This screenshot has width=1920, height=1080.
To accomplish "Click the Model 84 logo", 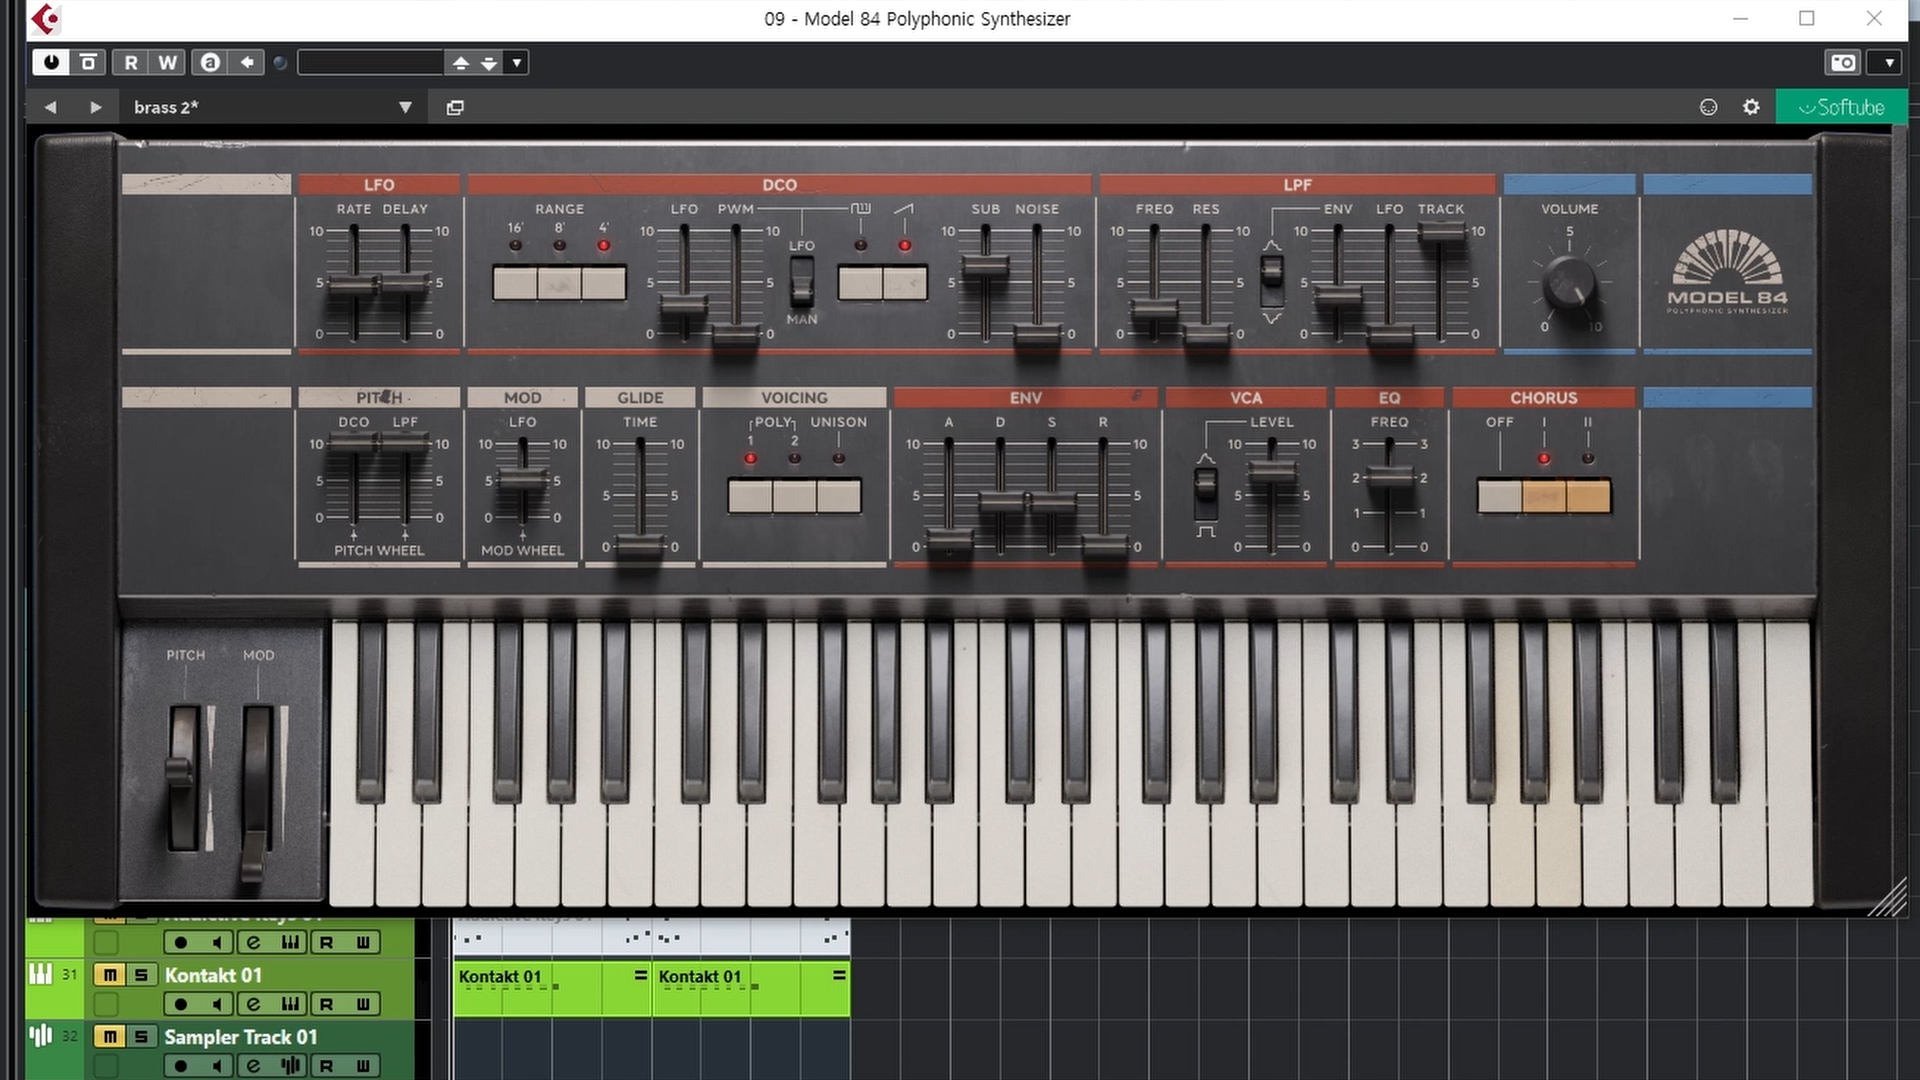I will coord(1727,271).
